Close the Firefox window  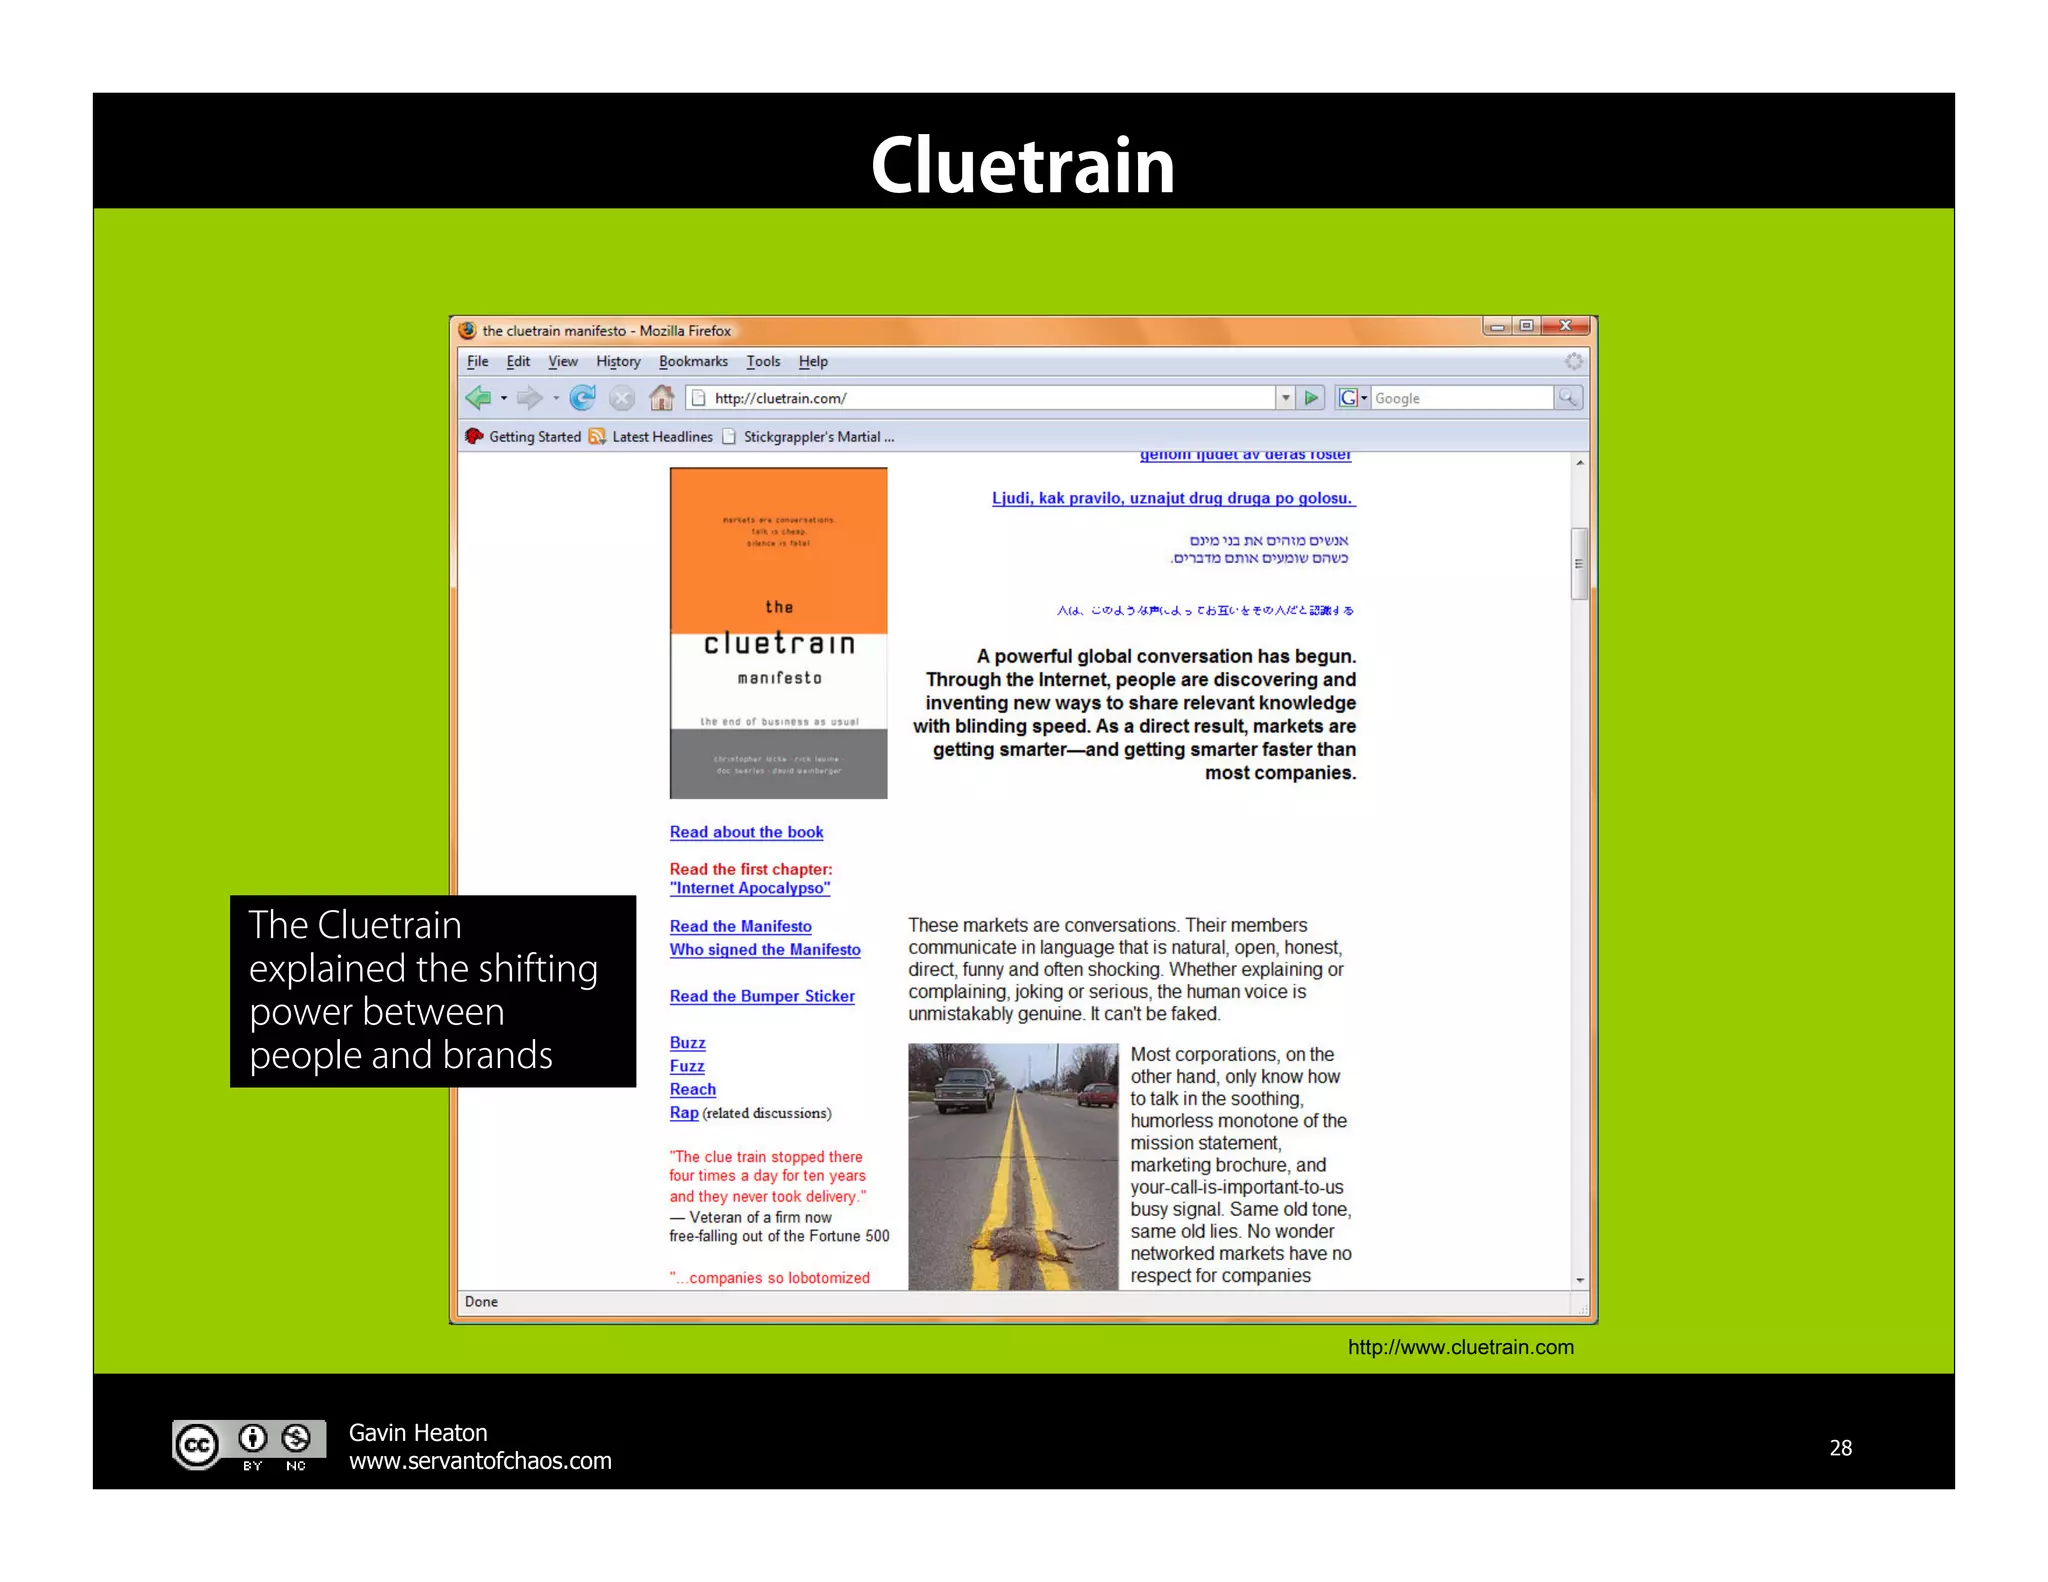[x=1566, y=326]
